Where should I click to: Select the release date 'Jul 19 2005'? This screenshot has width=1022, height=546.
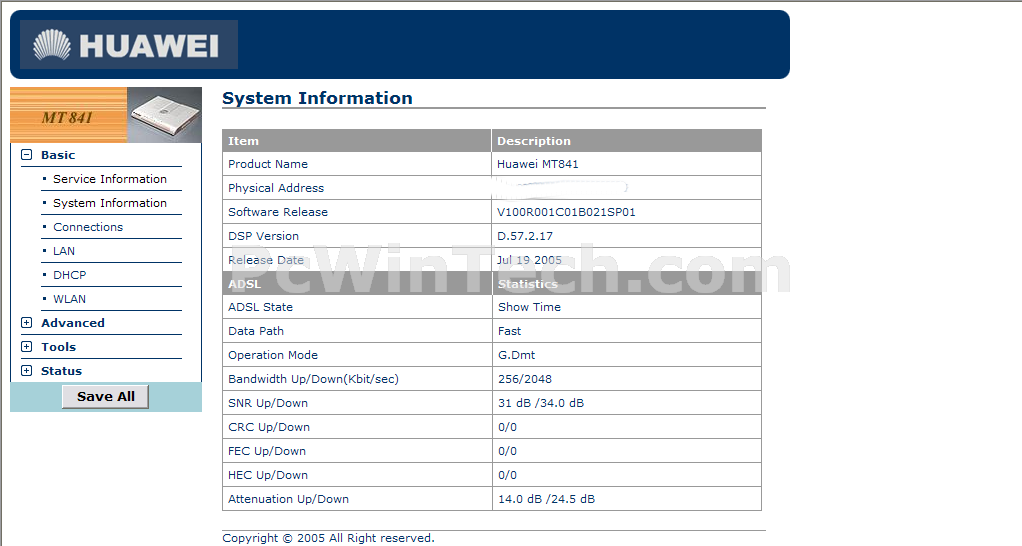[529, 260]
